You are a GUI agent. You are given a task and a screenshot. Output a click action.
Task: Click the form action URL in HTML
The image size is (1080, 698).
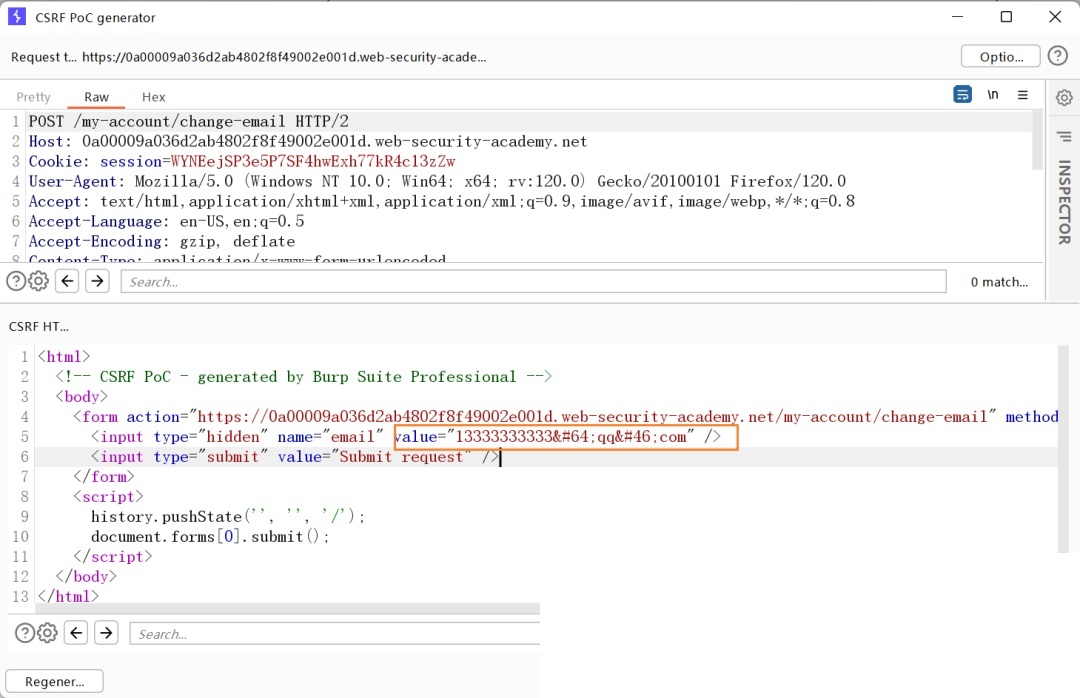[592, 417]
